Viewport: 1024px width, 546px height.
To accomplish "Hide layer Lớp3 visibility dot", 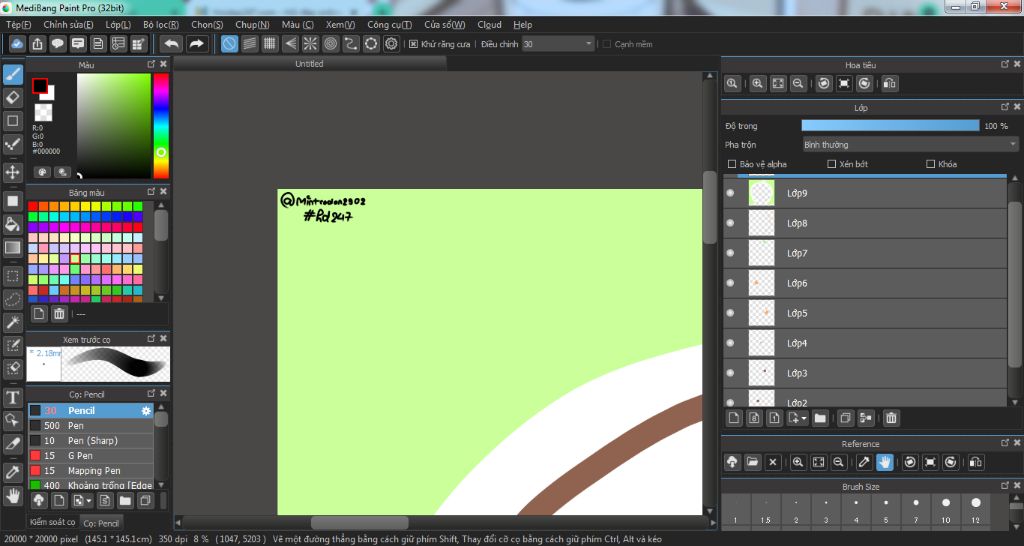I will click(x=731, y=373).
